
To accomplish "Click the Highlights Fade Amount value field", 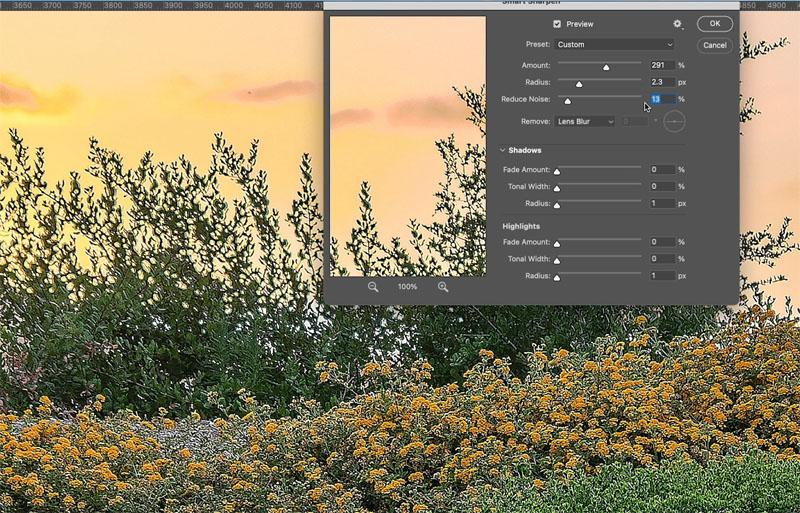I will pos(662,242).
